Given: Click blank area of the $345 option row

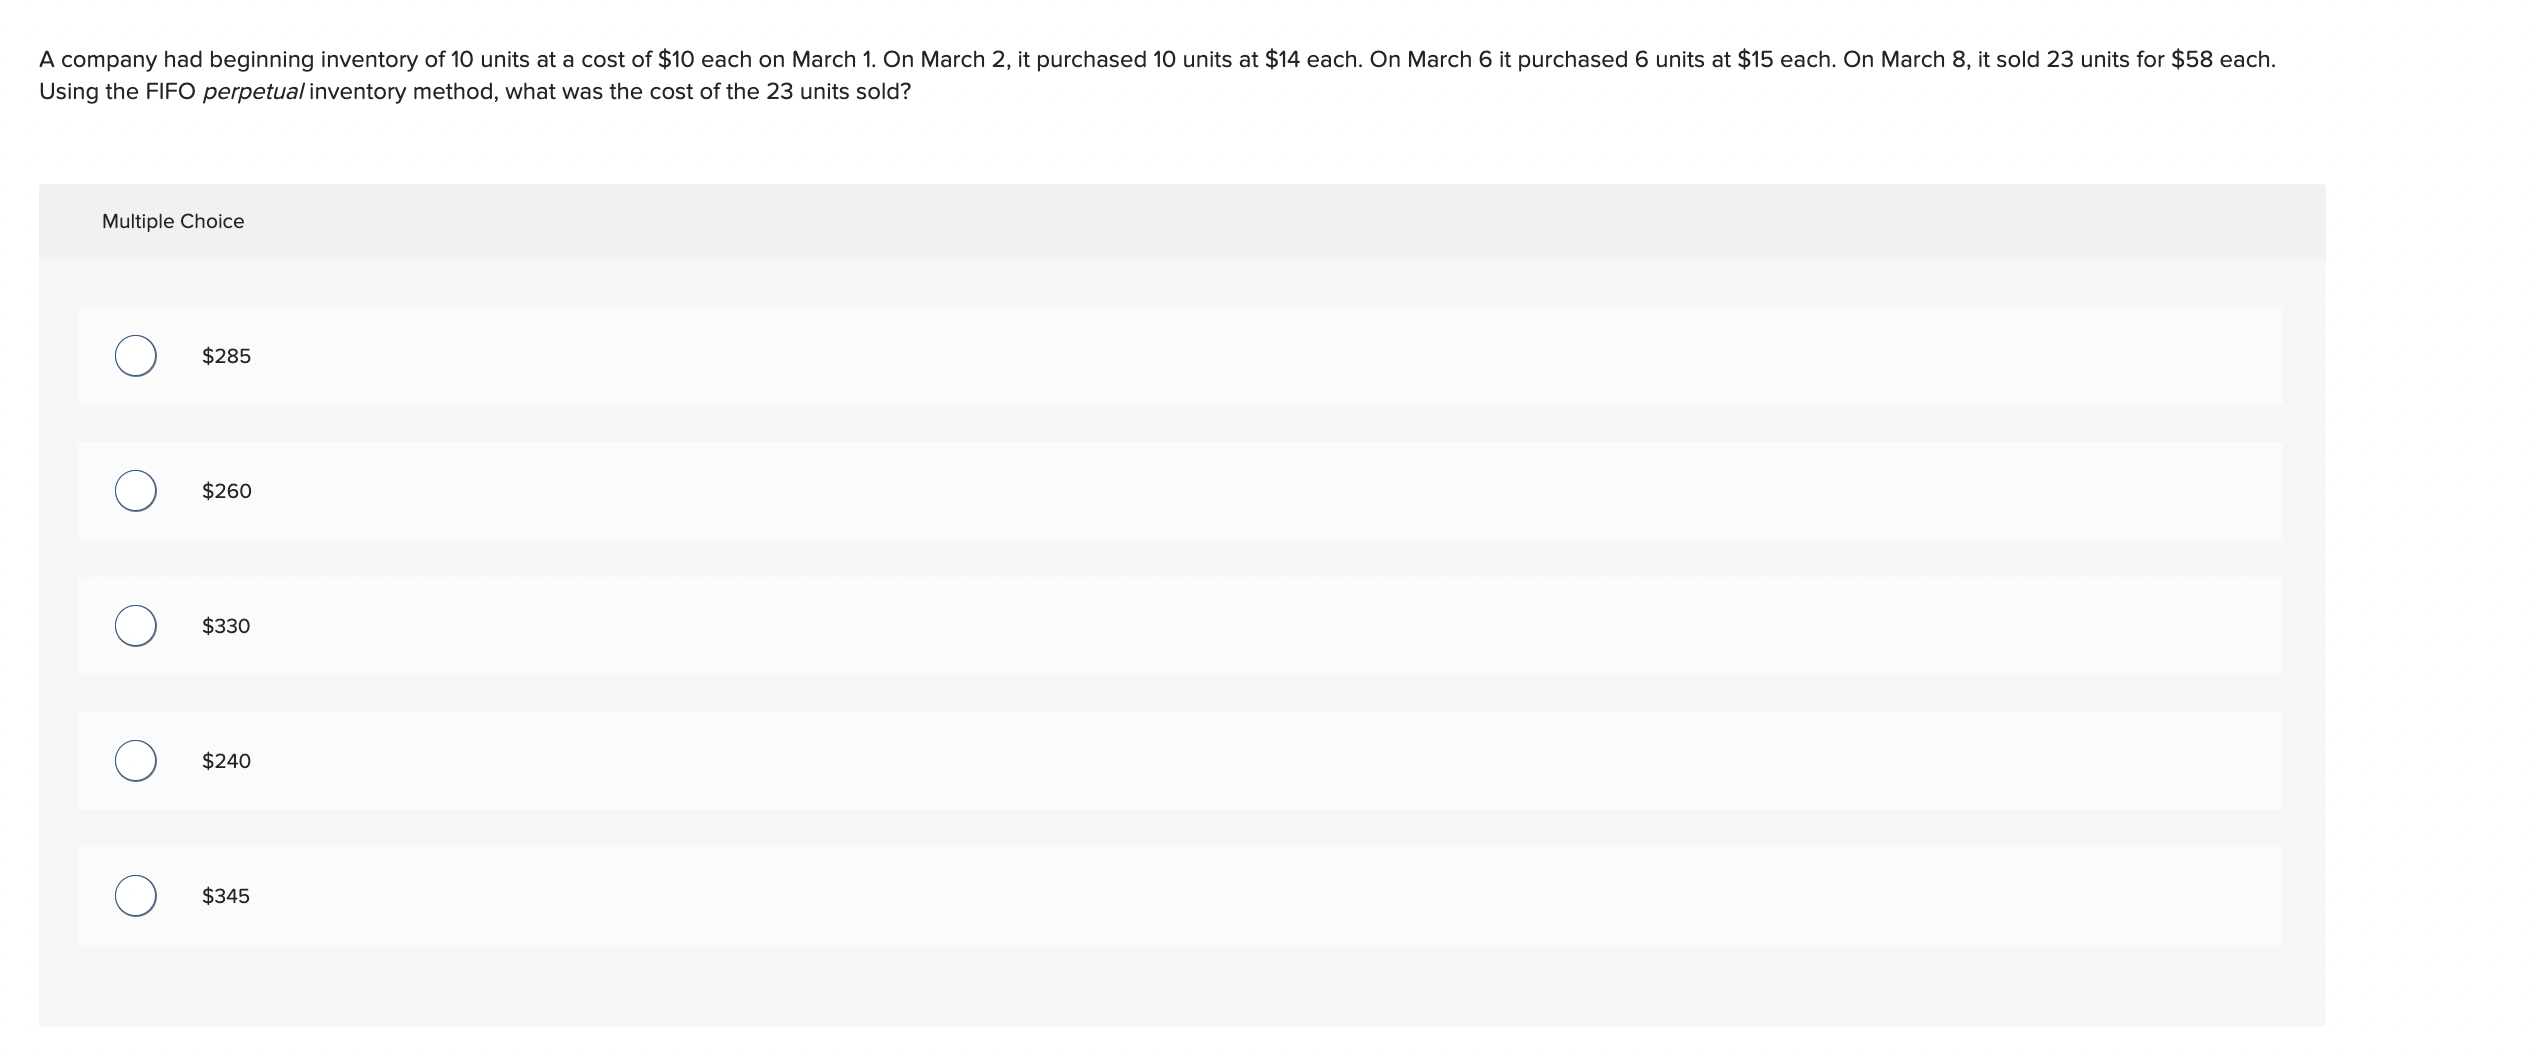Looking at the screenshot, I should click(x=1180, y=896).
